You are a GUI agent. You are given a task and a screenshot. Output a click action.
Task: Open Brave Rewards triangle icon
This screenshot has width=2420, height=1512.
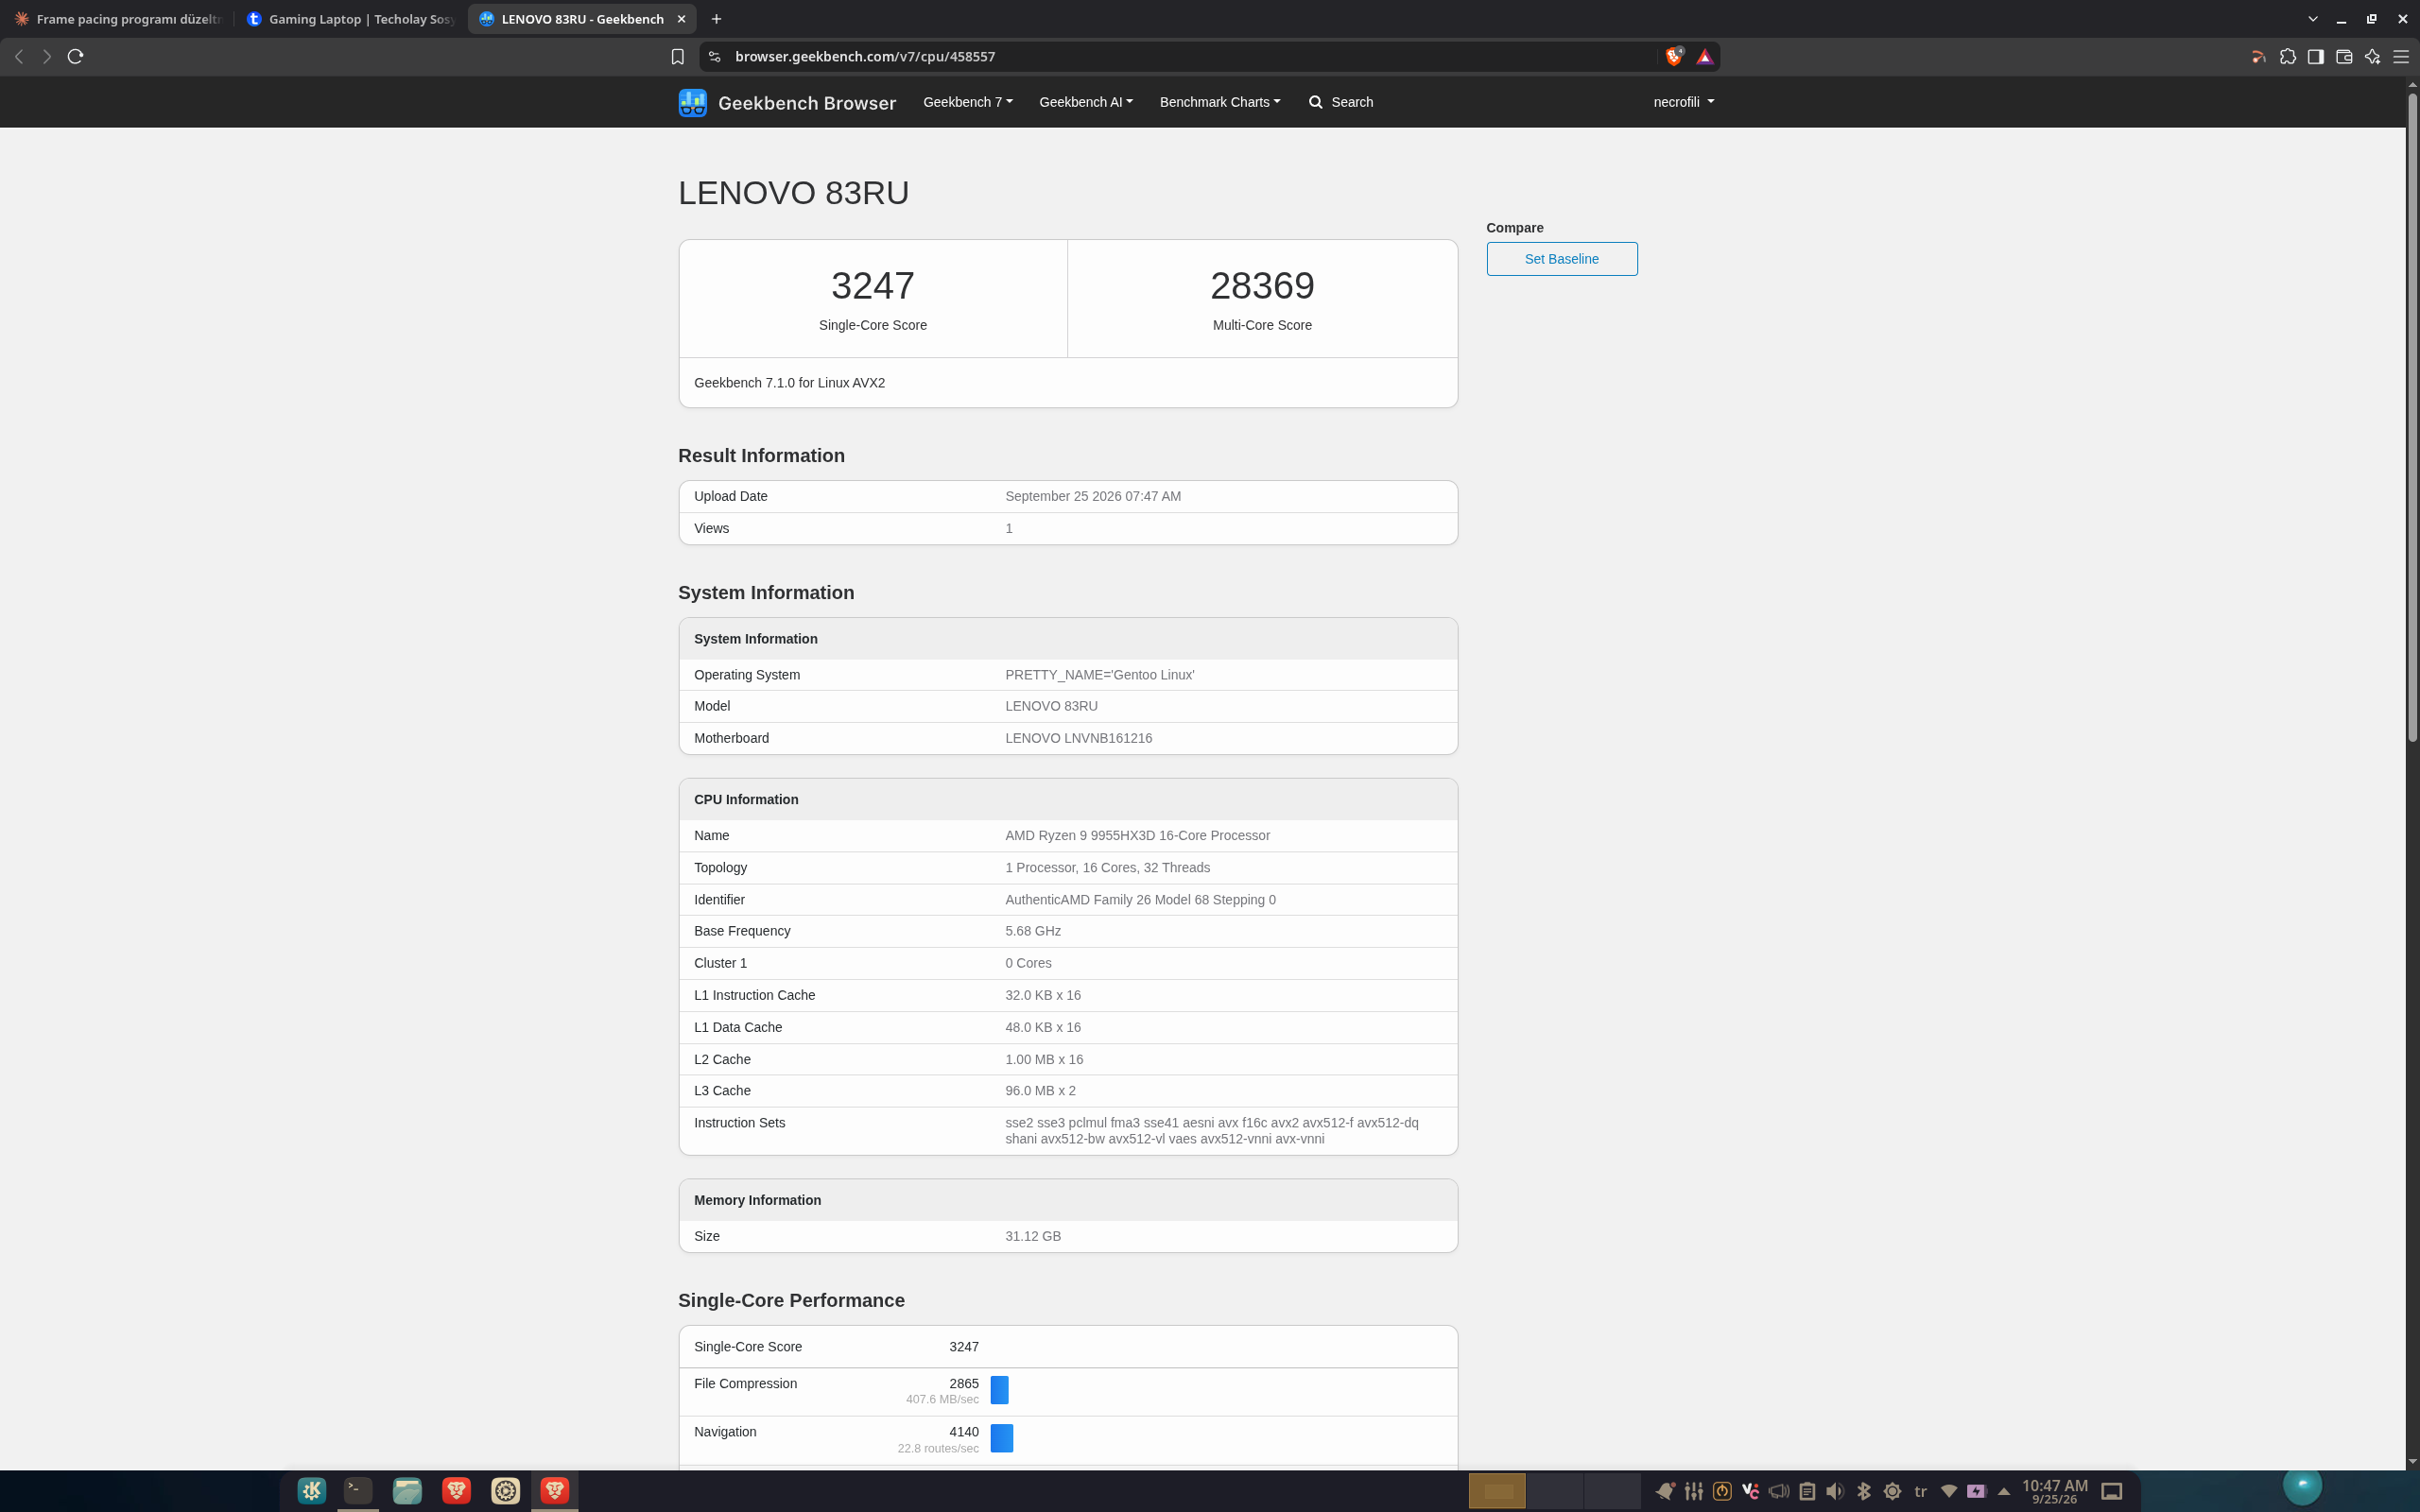tap(1705, 57)
